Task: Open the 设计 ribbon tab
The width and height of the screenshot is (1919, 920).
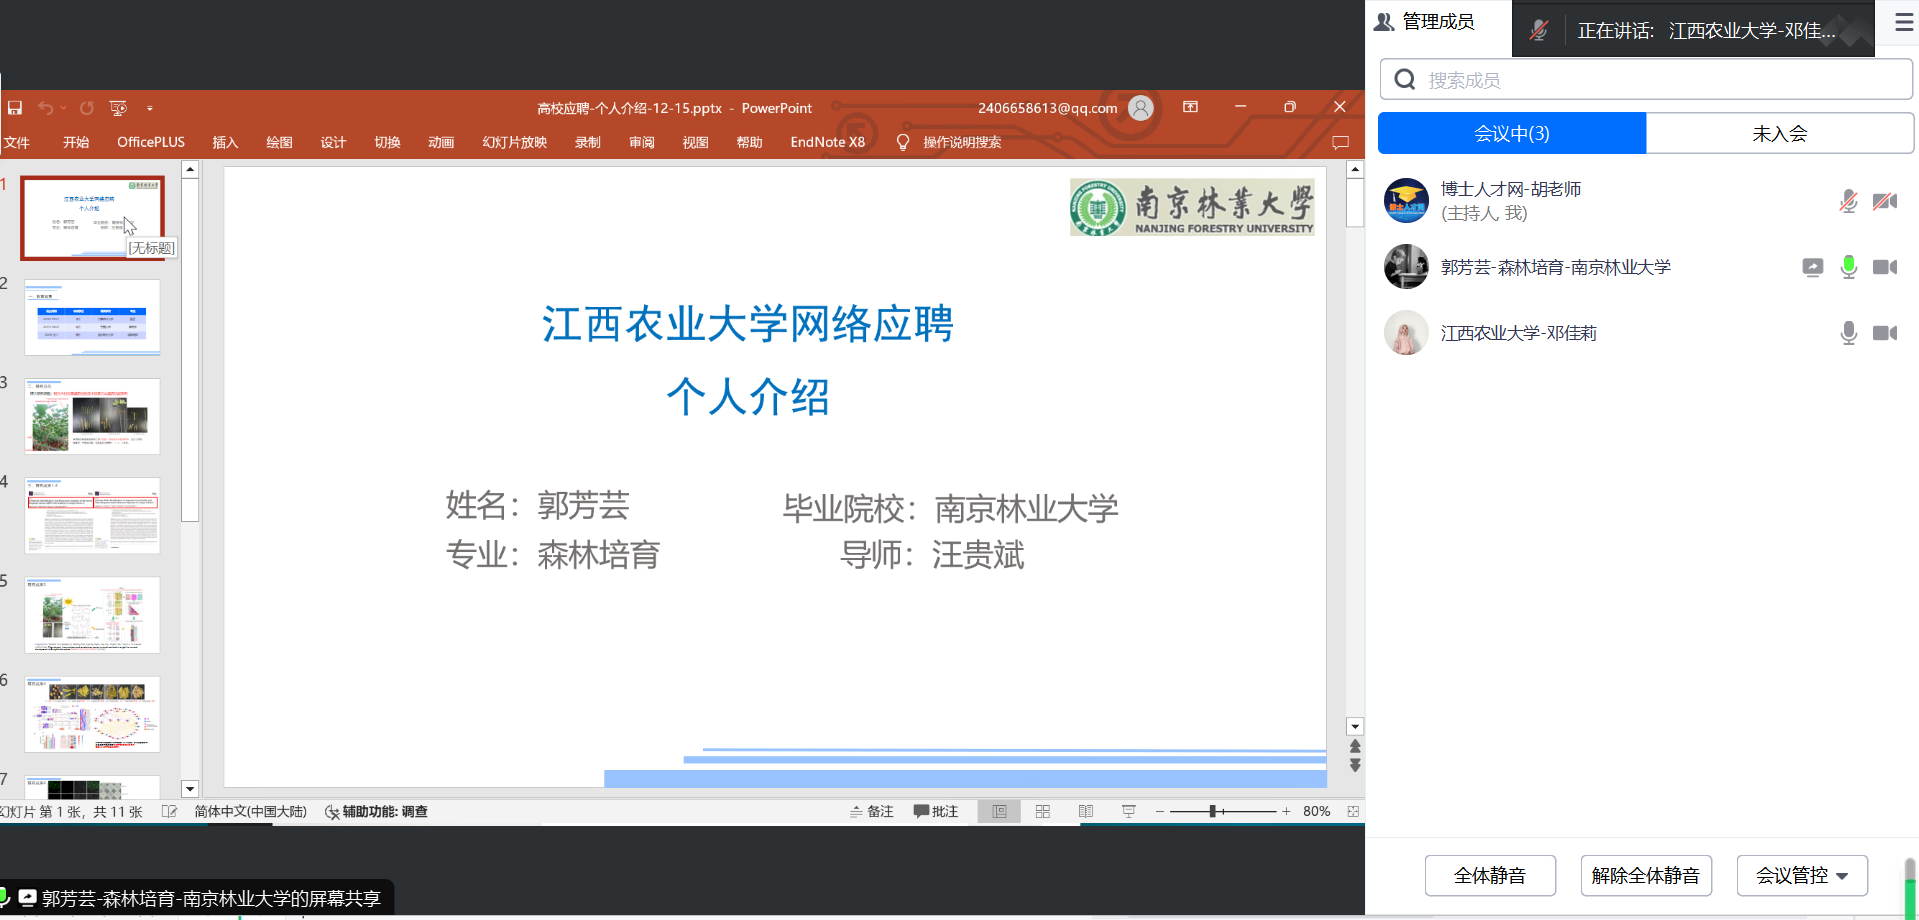Action: coord(333,142)
